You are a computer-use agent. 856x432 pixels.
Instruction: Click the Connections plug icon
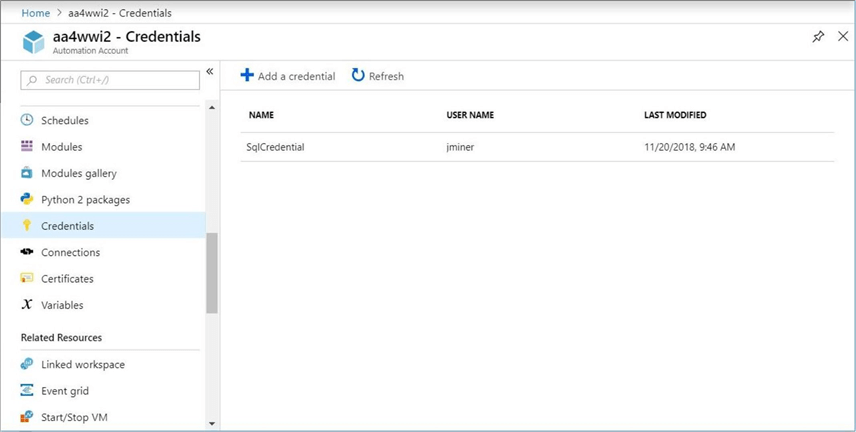27,252
